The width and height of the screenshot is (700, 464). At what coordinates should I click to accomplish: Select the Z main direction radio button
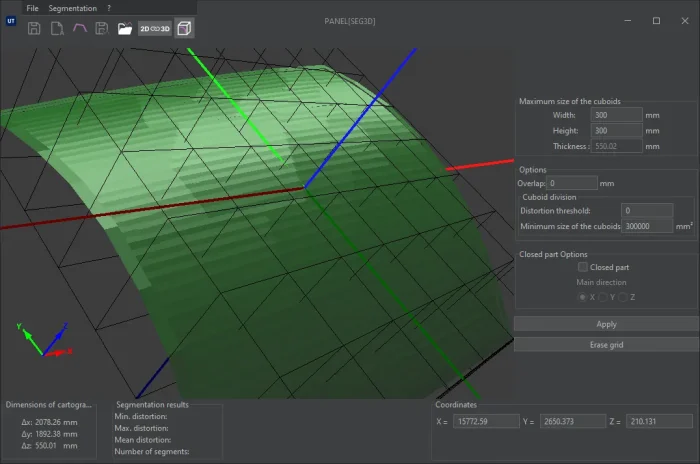click(623, 297)
